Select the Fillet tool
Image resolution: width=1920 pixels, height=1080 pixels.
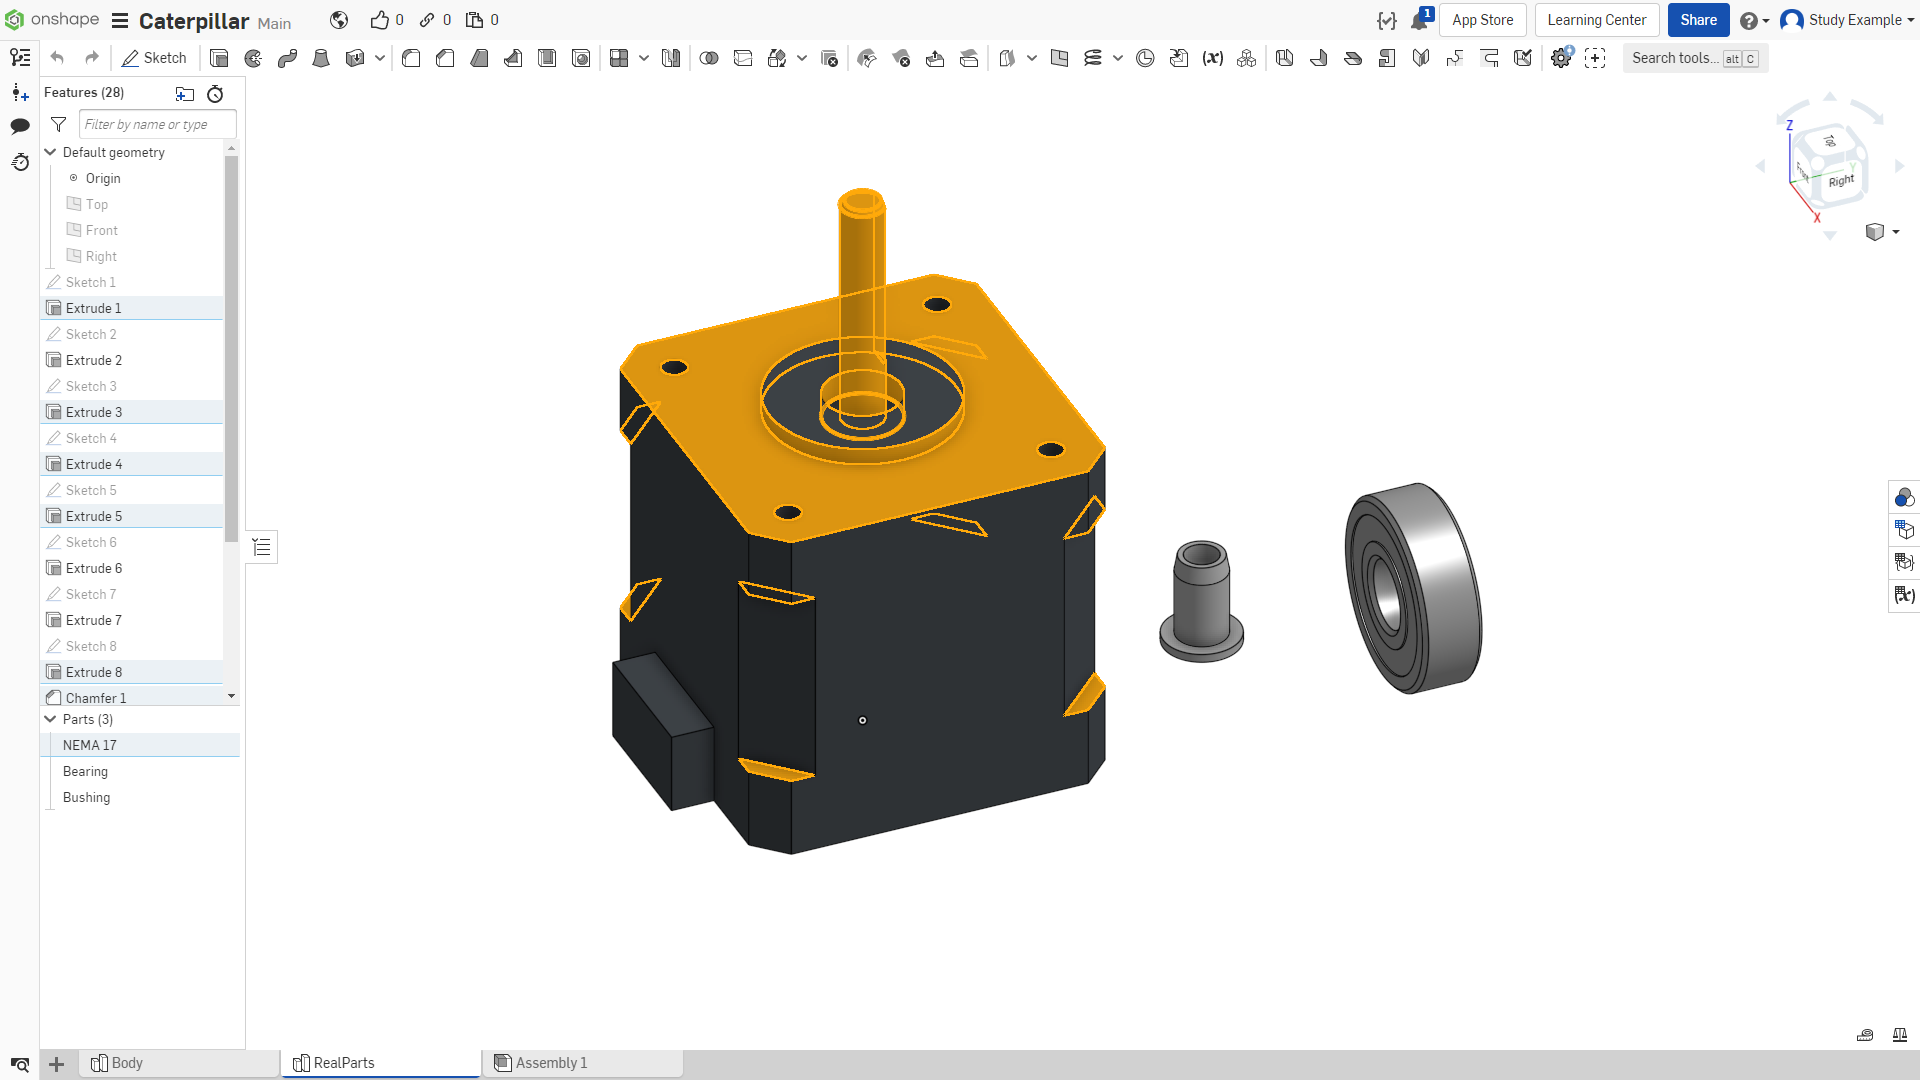(411, 58)
